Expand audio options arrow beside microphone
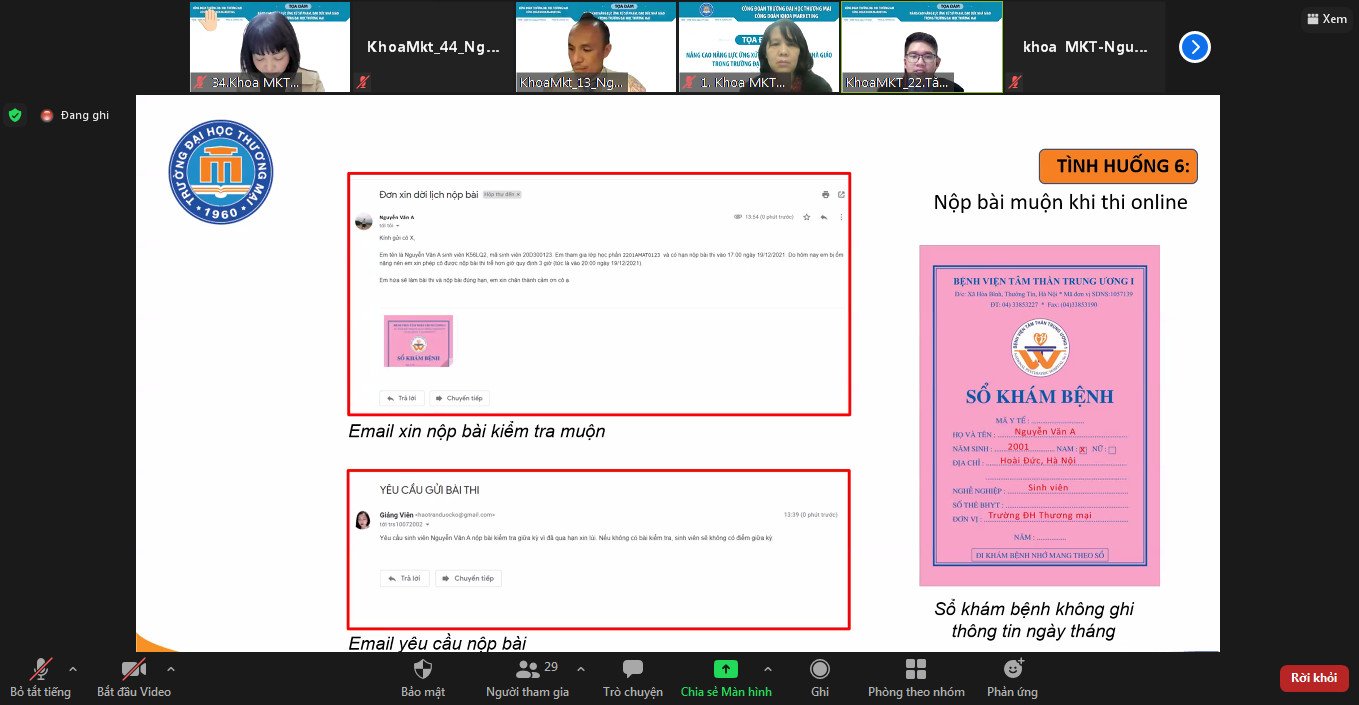This screenshot has height=705, width=1359. pyautogui.click(x=73, y=668)
